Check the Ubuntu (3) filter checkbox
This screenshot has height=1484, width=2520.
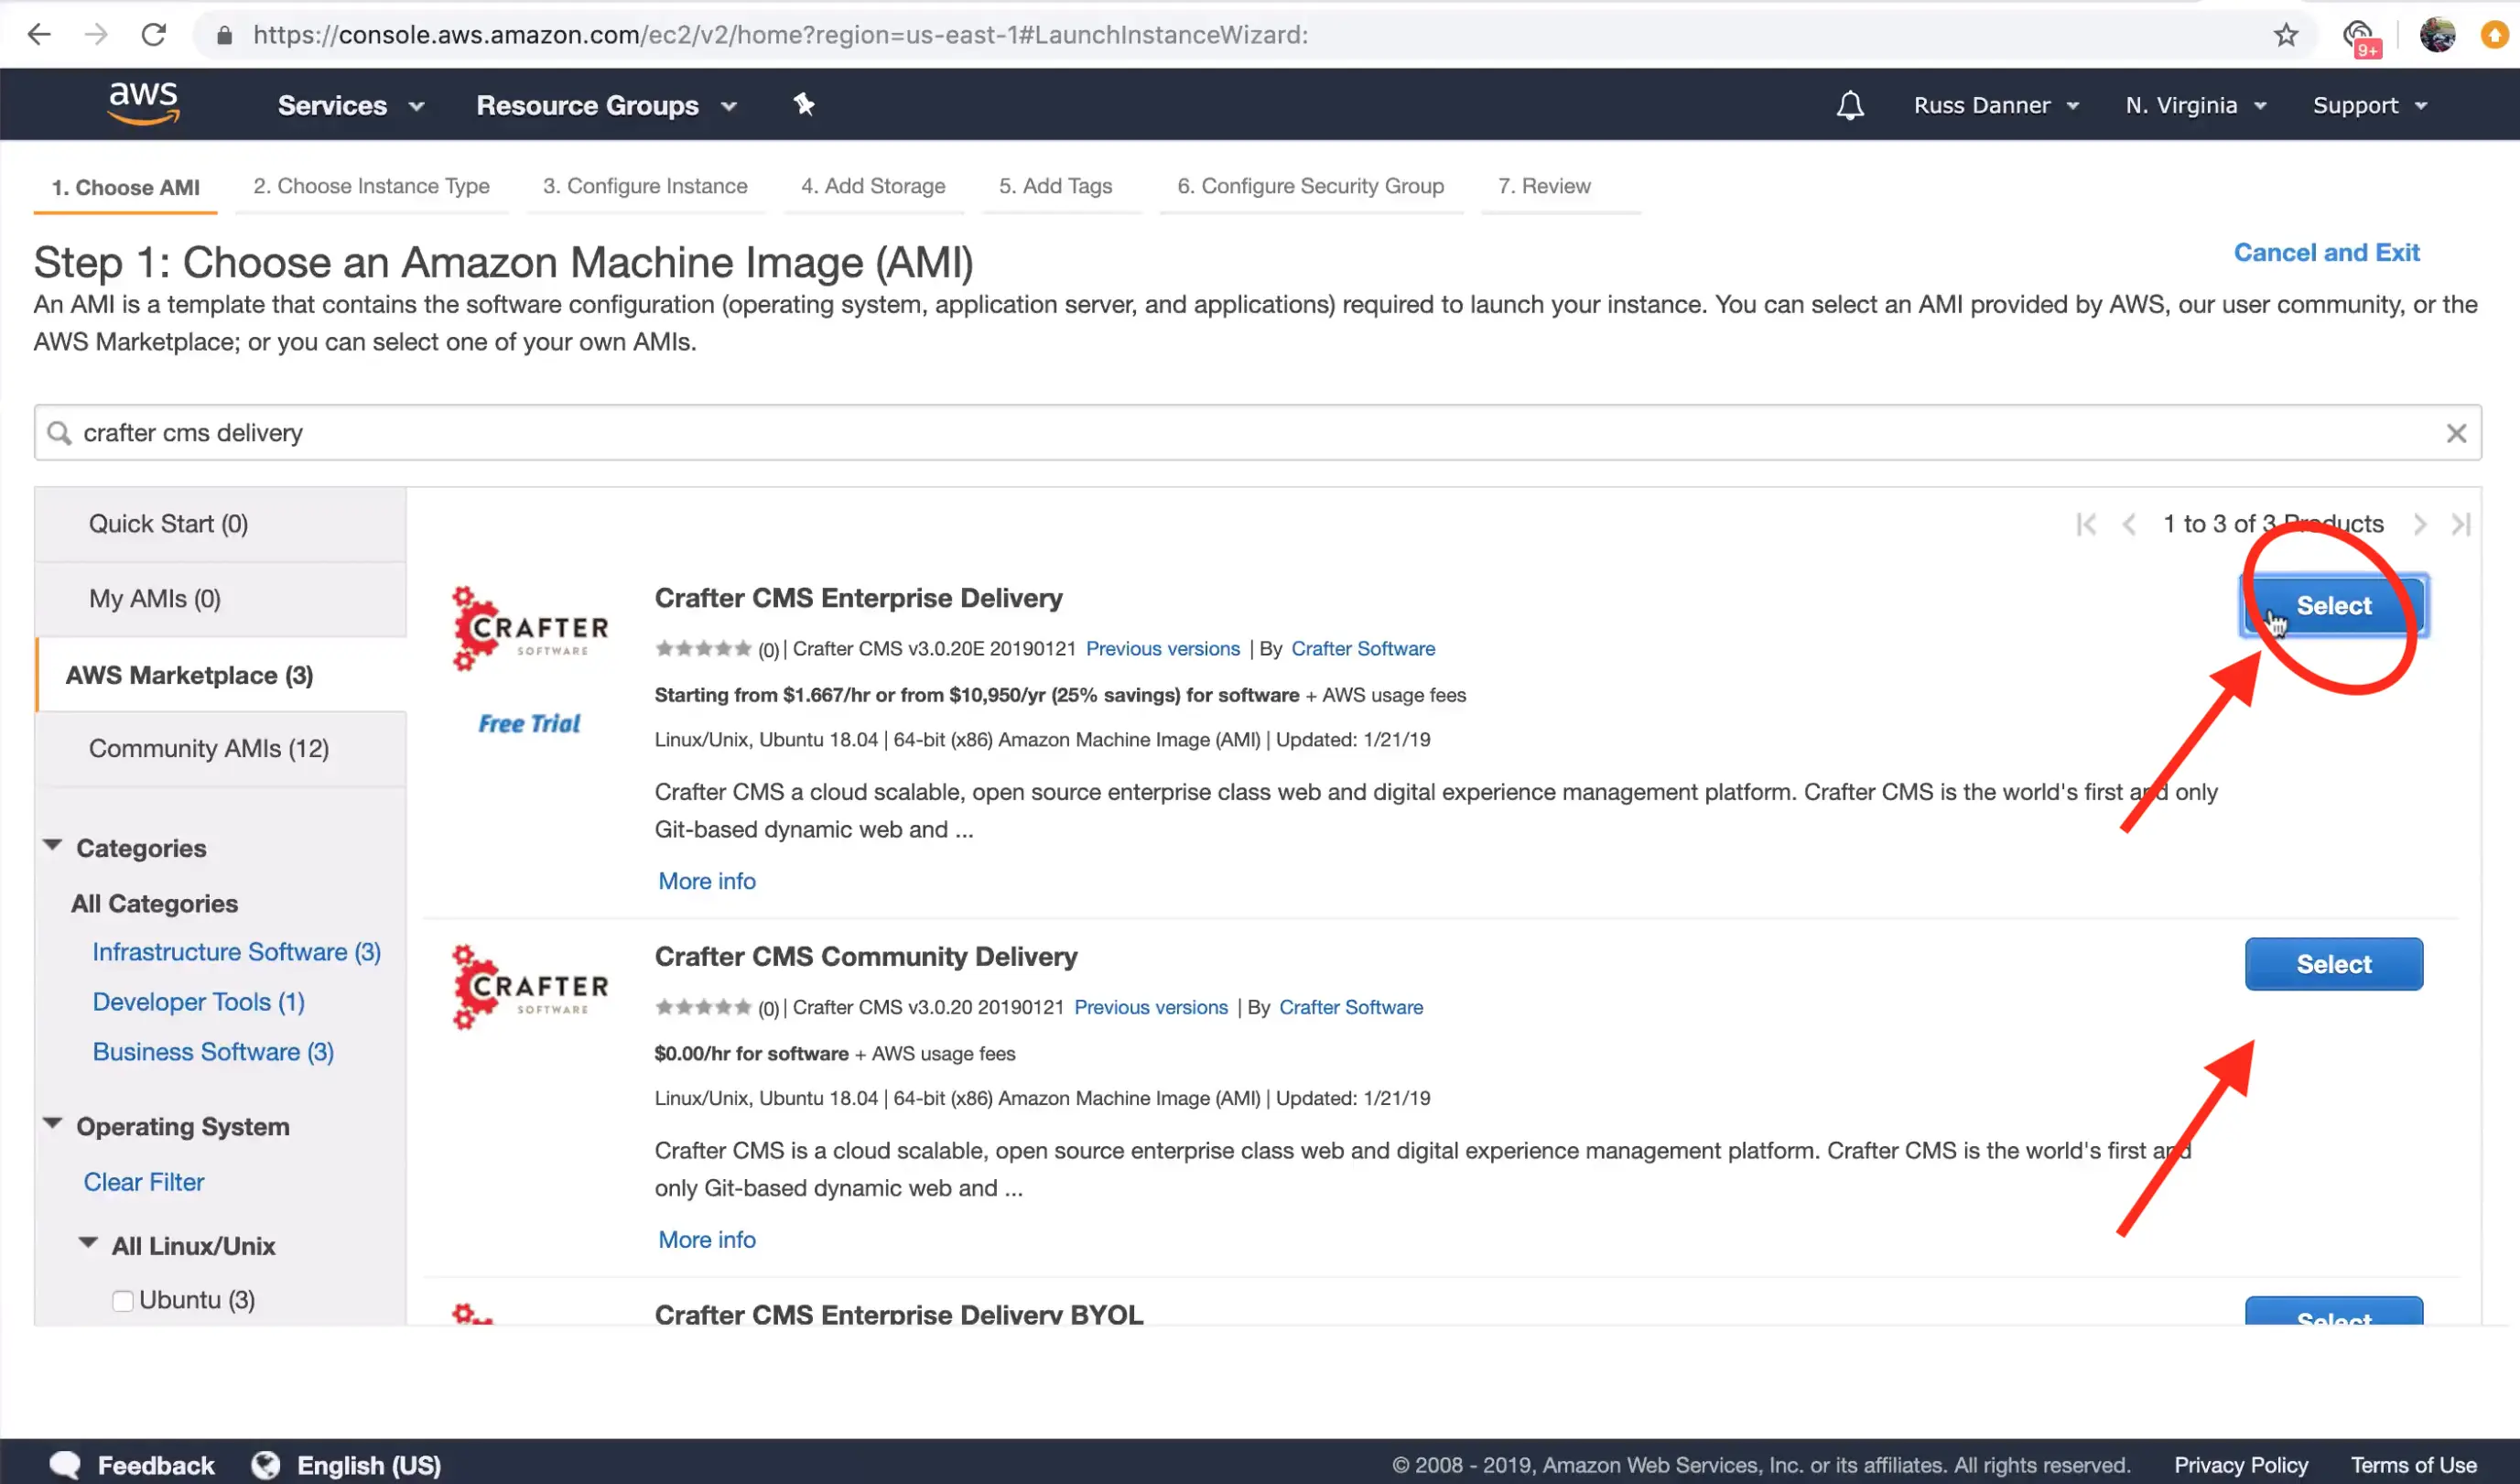pyautogui.click(x=122, y=1300)
